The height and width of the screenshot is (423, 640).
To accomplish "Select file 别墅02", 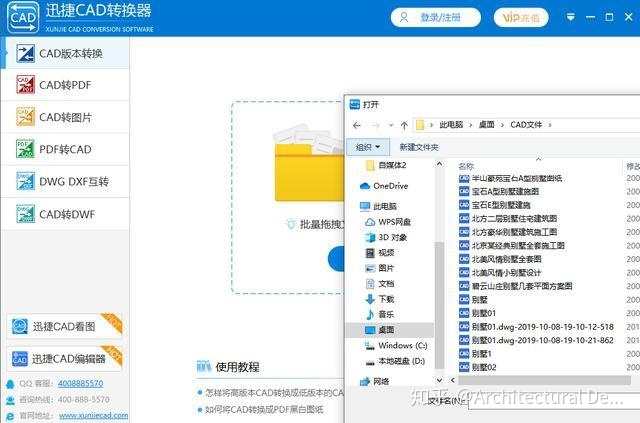I will click(x=478, y=367).
